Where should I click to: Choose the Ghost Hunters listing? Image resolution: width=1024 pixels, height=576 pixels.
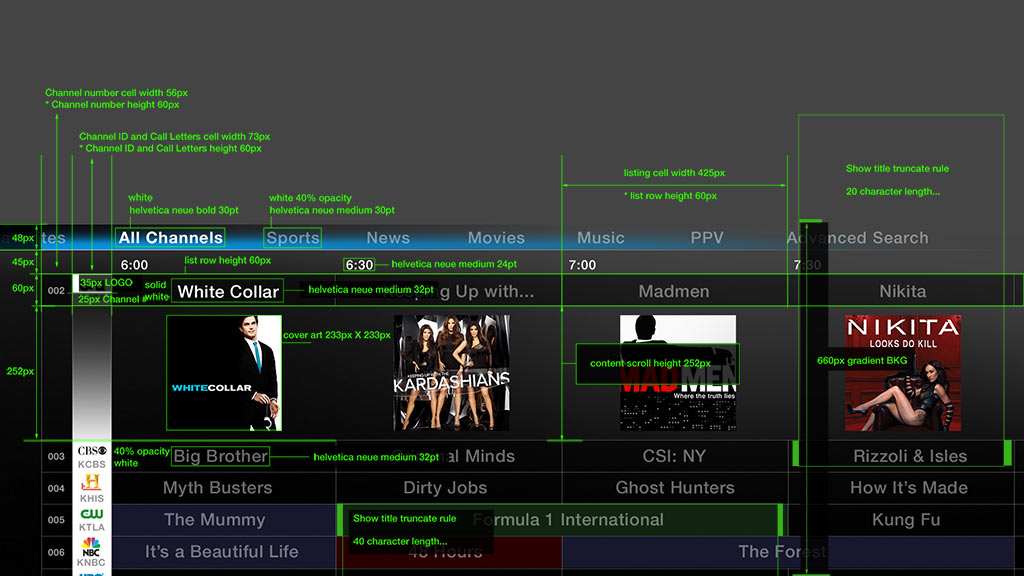pyautogui.click(x=674, y=488)
